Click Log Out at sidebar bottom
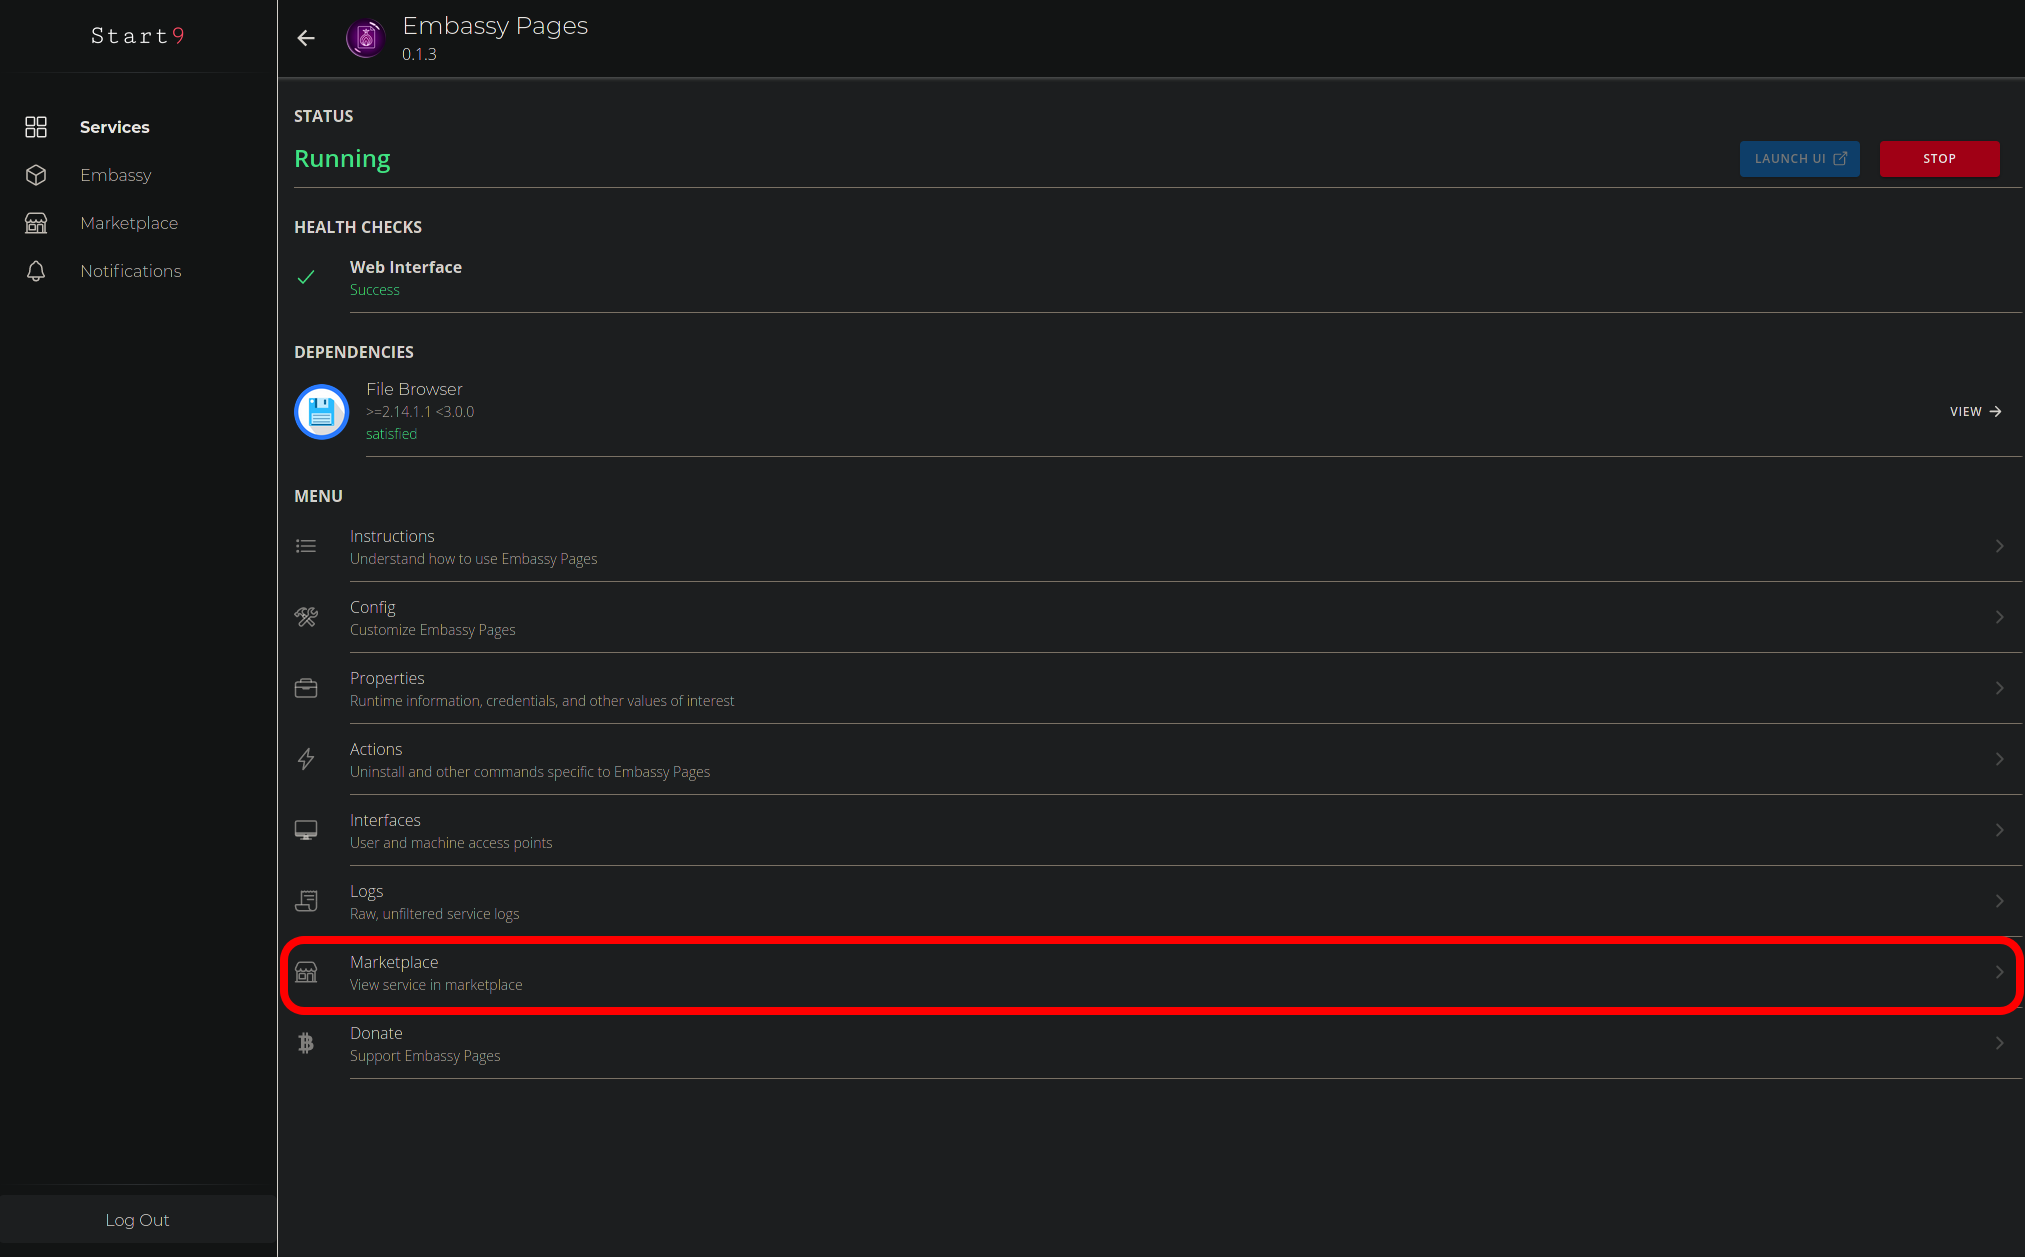The image size is (2025, 1257). click(x=138, y=1220)
